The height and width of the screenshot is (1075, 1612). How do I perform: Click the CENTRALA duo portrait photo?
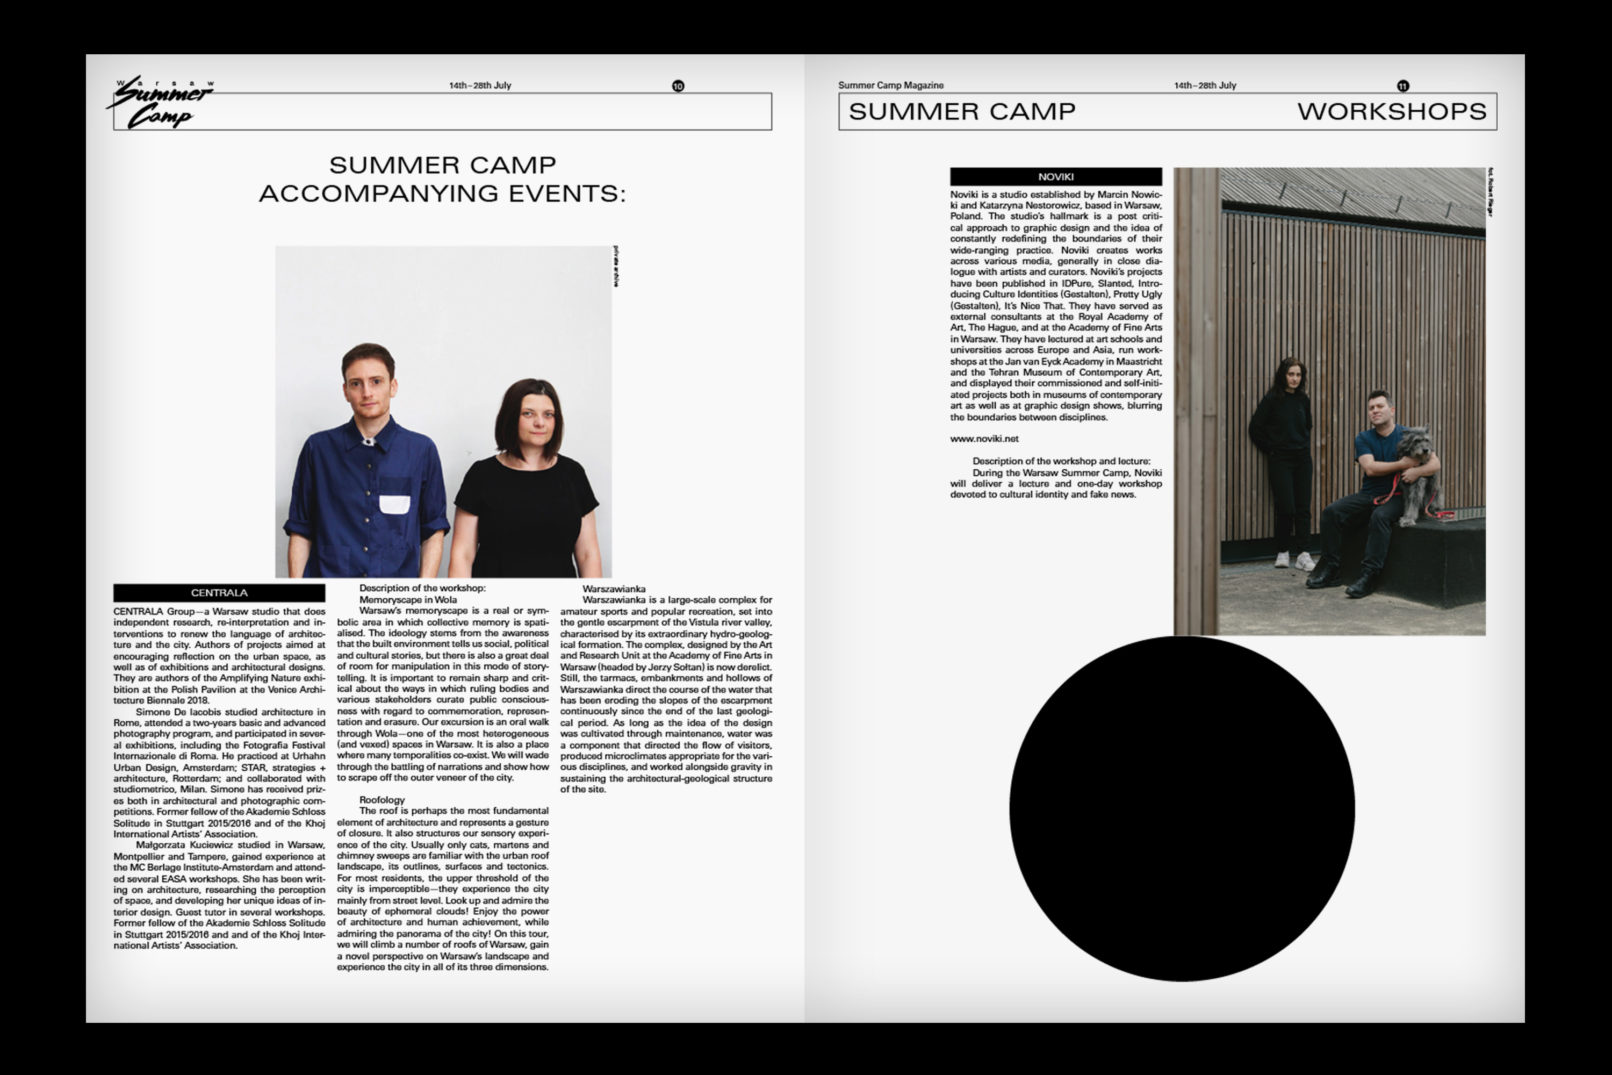[443, 412]
